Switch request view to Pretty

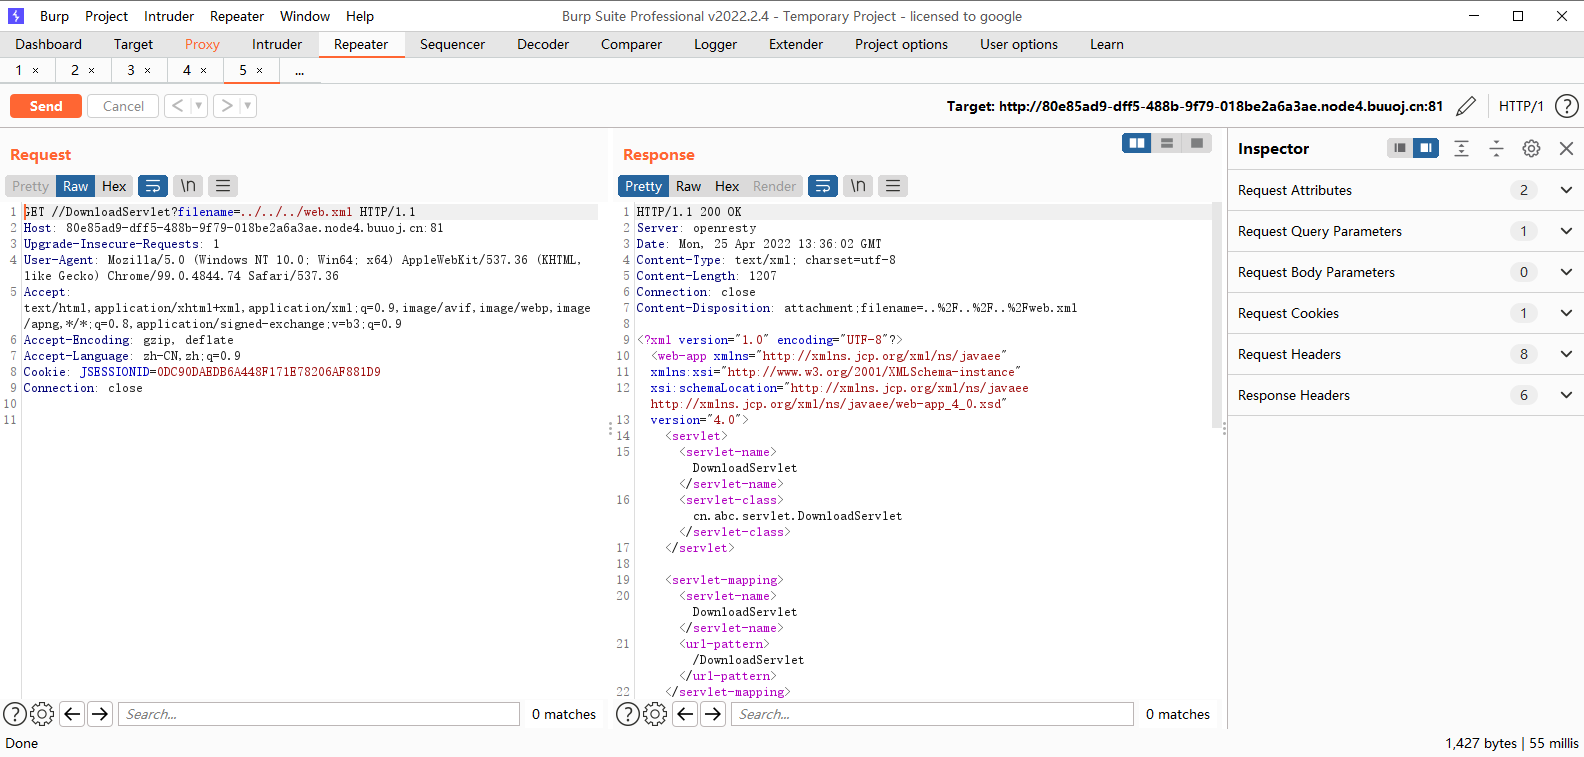pyautogui.click(x=31, y=186)
